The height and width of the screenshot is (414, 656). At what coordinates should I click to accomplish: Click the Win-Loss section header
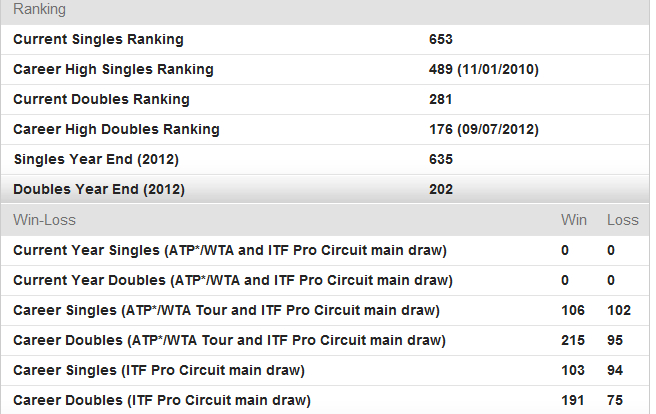coord(44,220)
